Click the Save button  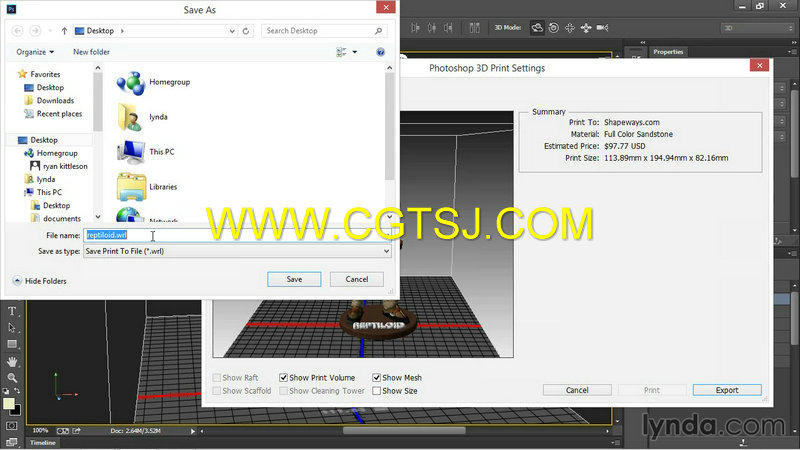pyautogui.click(x=294, y=279)
